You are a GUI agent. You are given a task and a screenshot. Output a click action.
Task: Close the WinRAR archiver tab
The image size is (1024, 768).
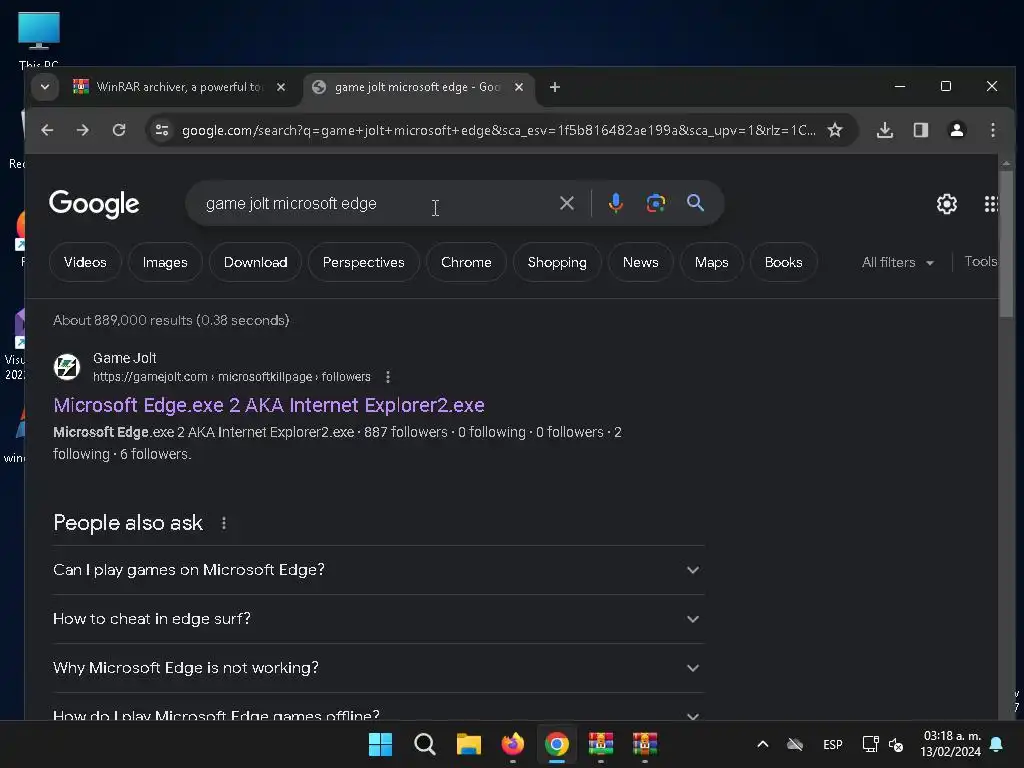pyautogui.click(x=281, y=87)
